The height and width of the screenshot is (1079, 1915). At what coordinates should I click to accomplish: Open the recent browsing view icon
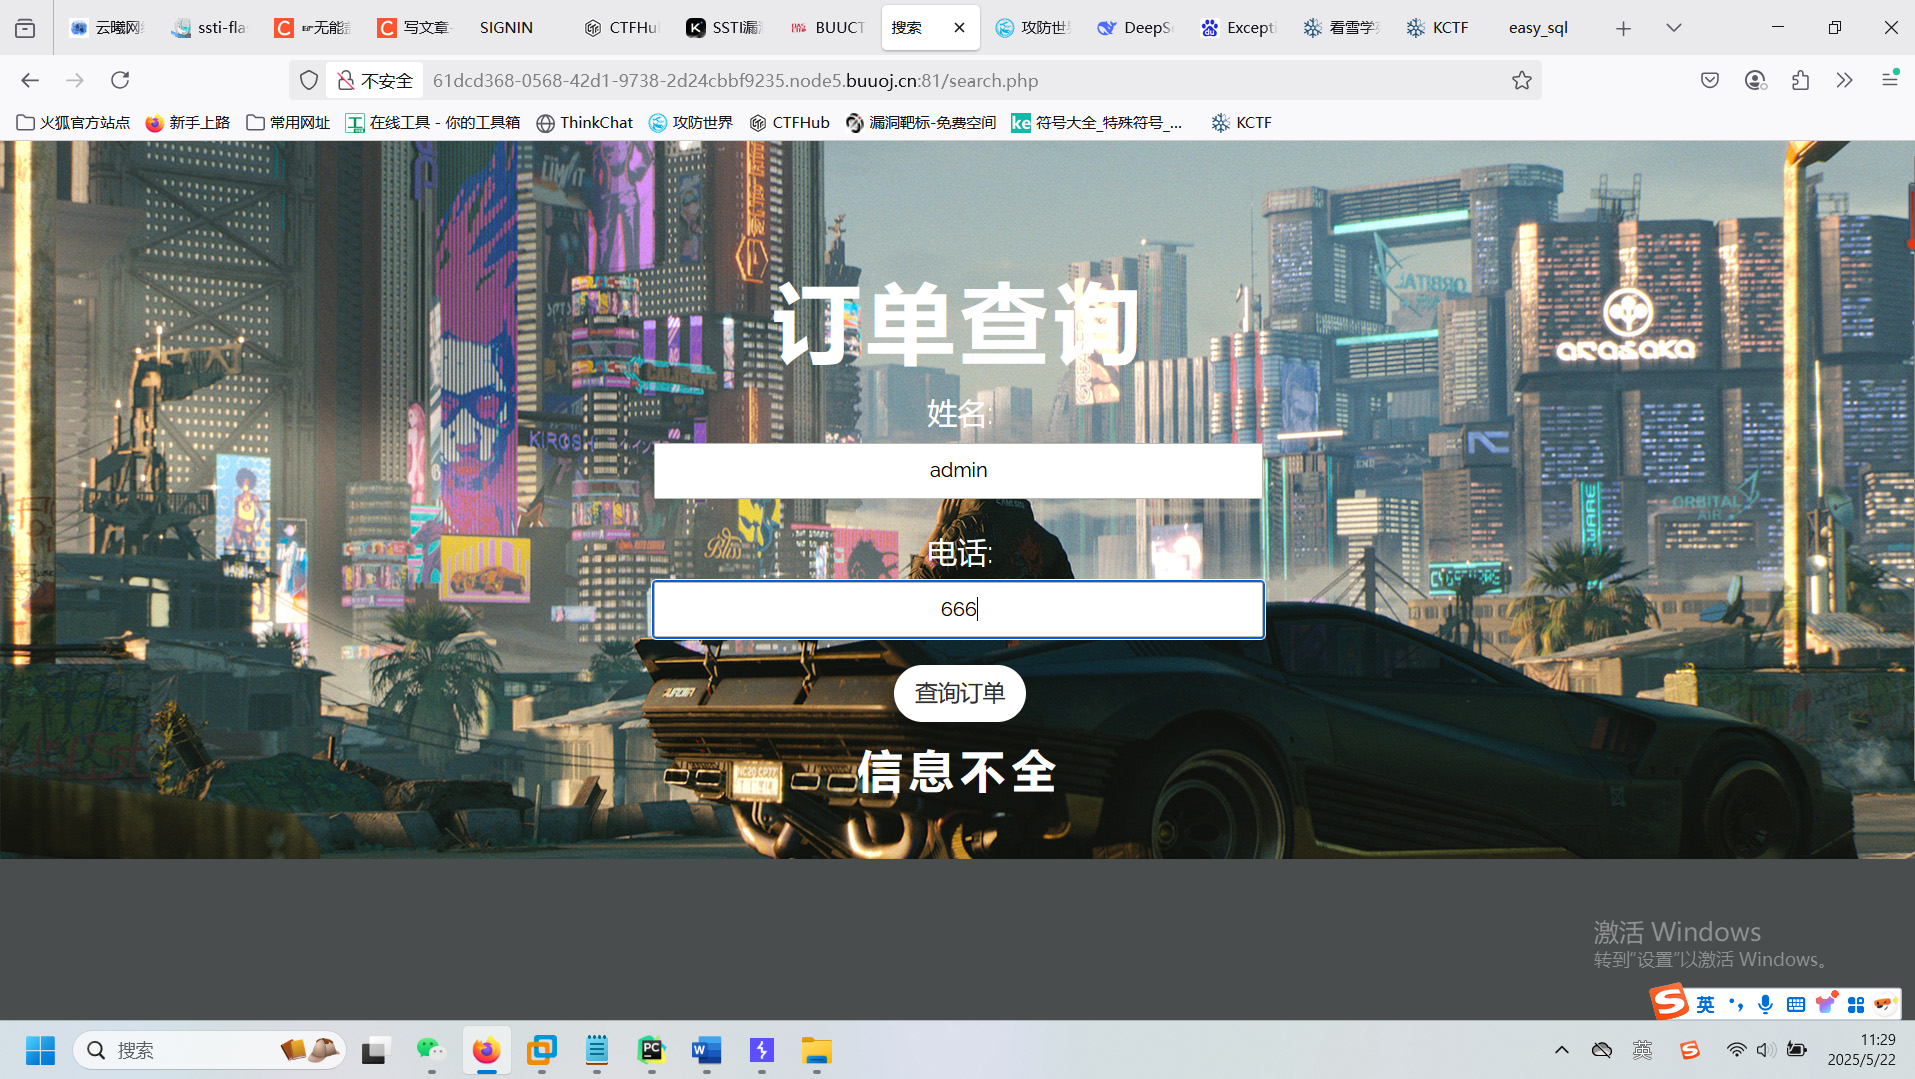point(25,28)
